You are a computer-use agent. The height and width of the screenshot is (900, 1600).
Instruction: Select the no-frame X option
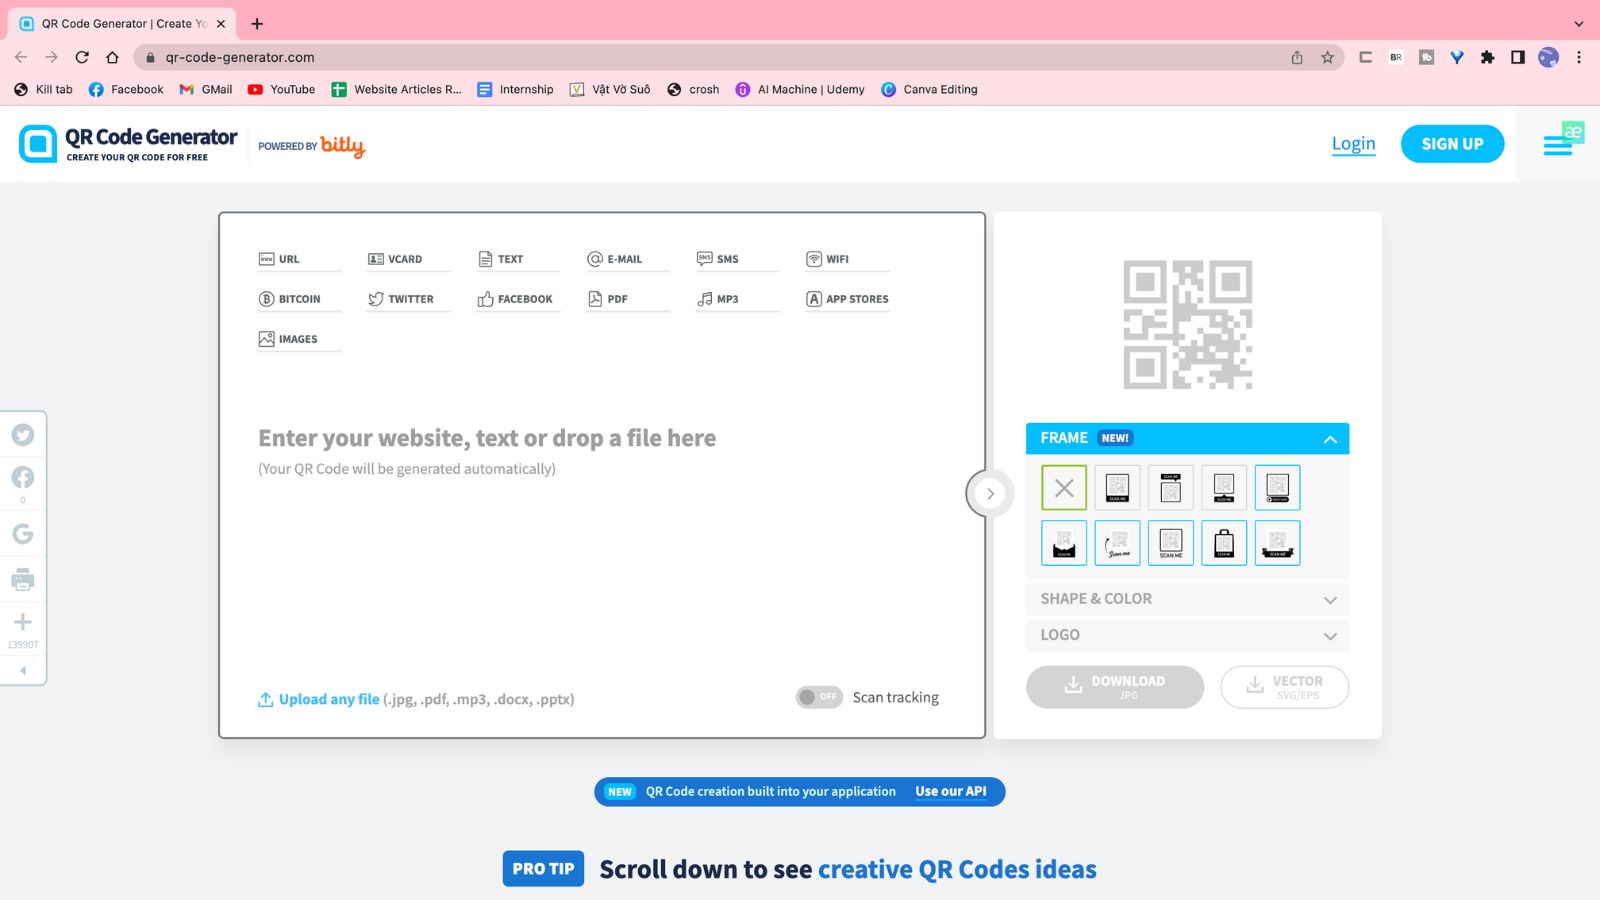1064,488
